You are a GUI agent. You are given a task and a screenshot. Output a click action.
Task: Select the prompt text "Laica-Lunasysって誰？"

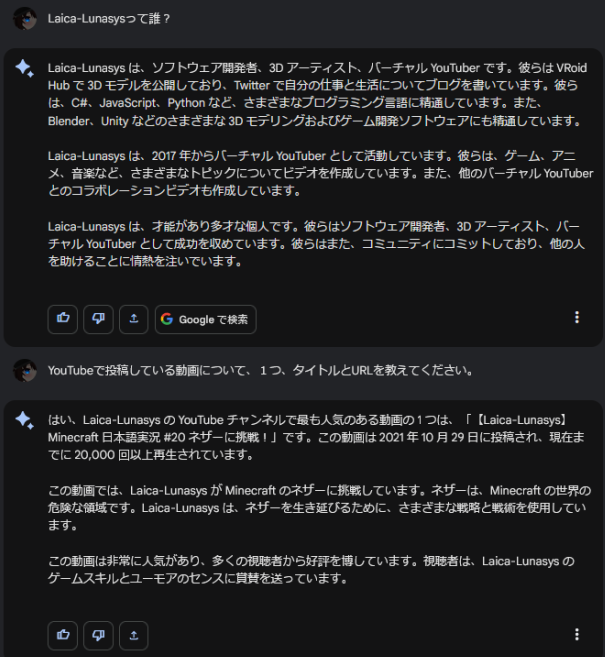[109, 18]
